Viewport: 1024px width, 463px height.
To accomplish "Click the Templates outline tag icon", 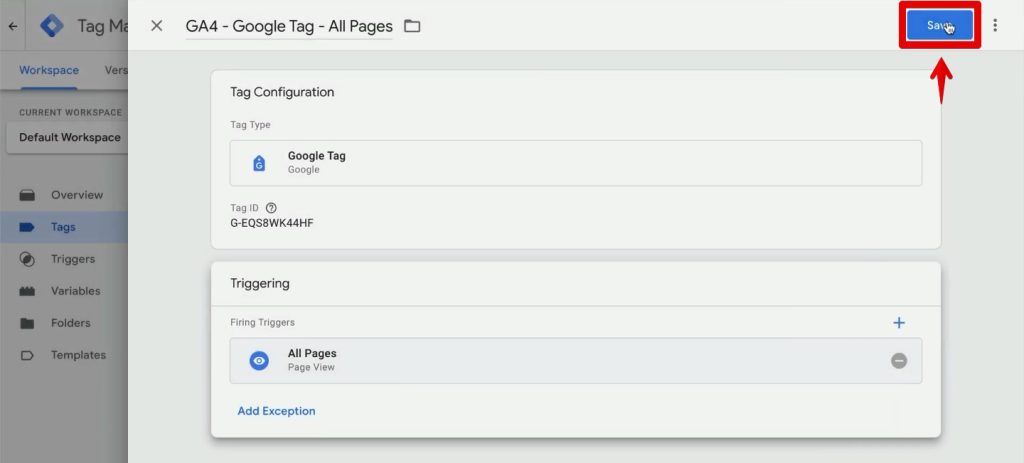I will 27,355.
